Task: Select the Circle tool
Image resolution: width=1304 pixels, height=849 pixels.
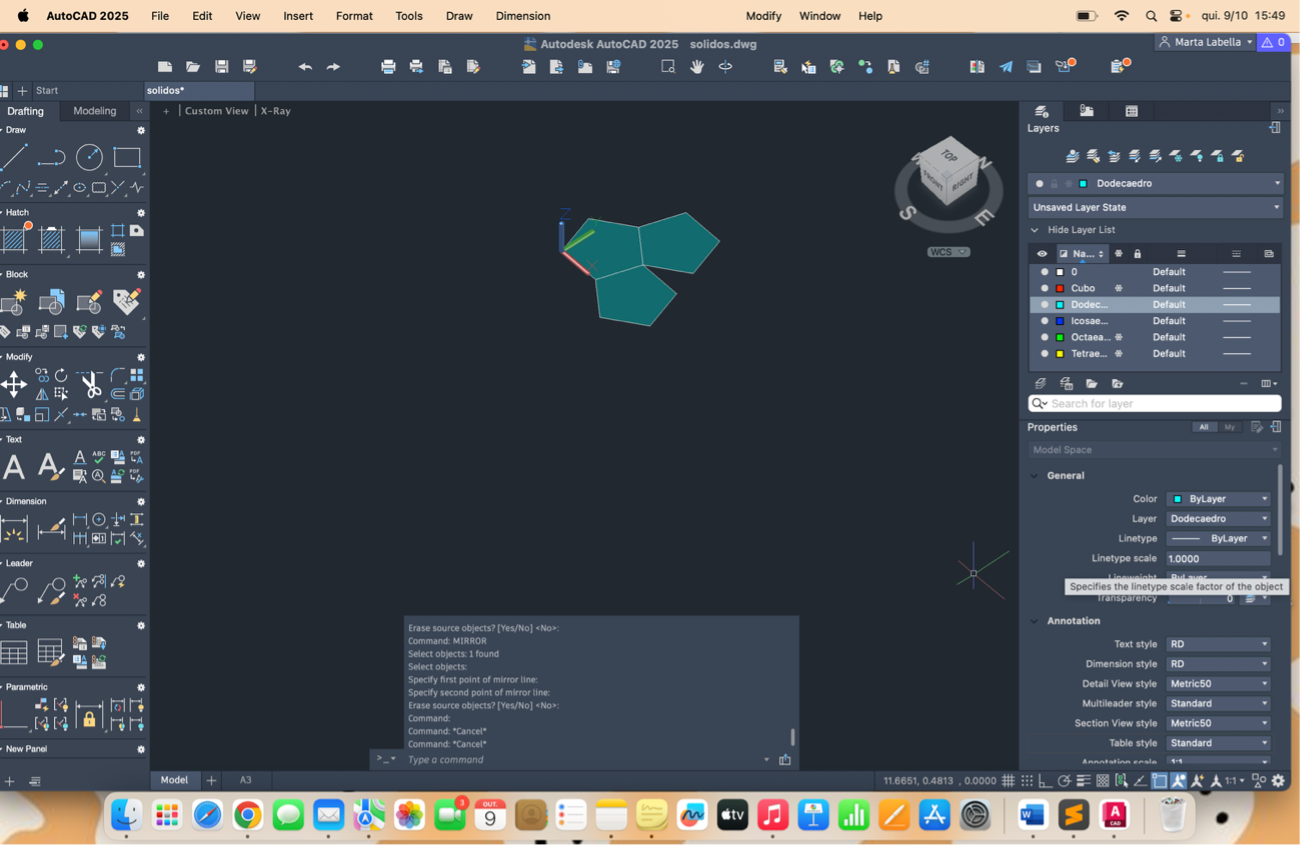Action: (89, 158)
